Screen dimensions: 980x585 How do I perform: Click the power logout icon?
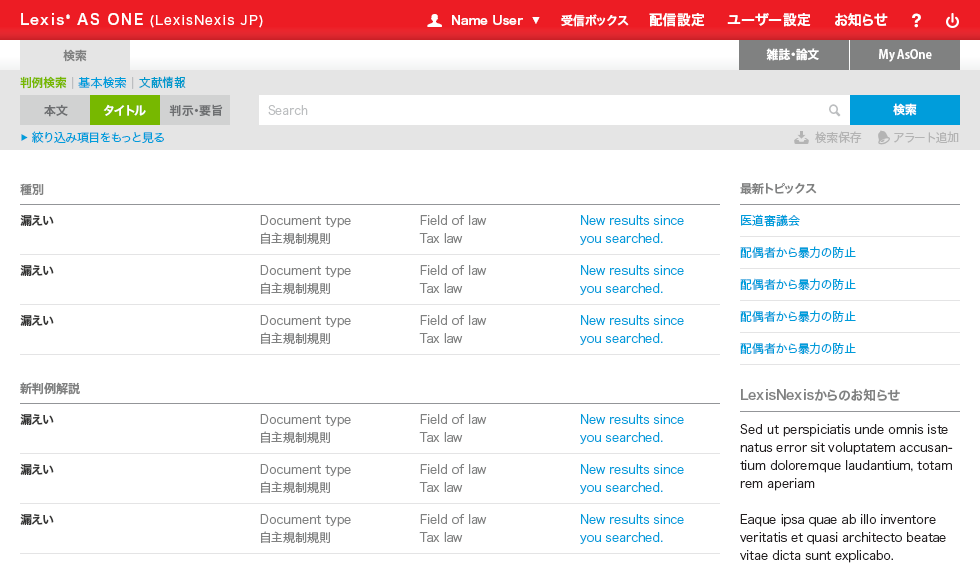click(x=952, y=21)
